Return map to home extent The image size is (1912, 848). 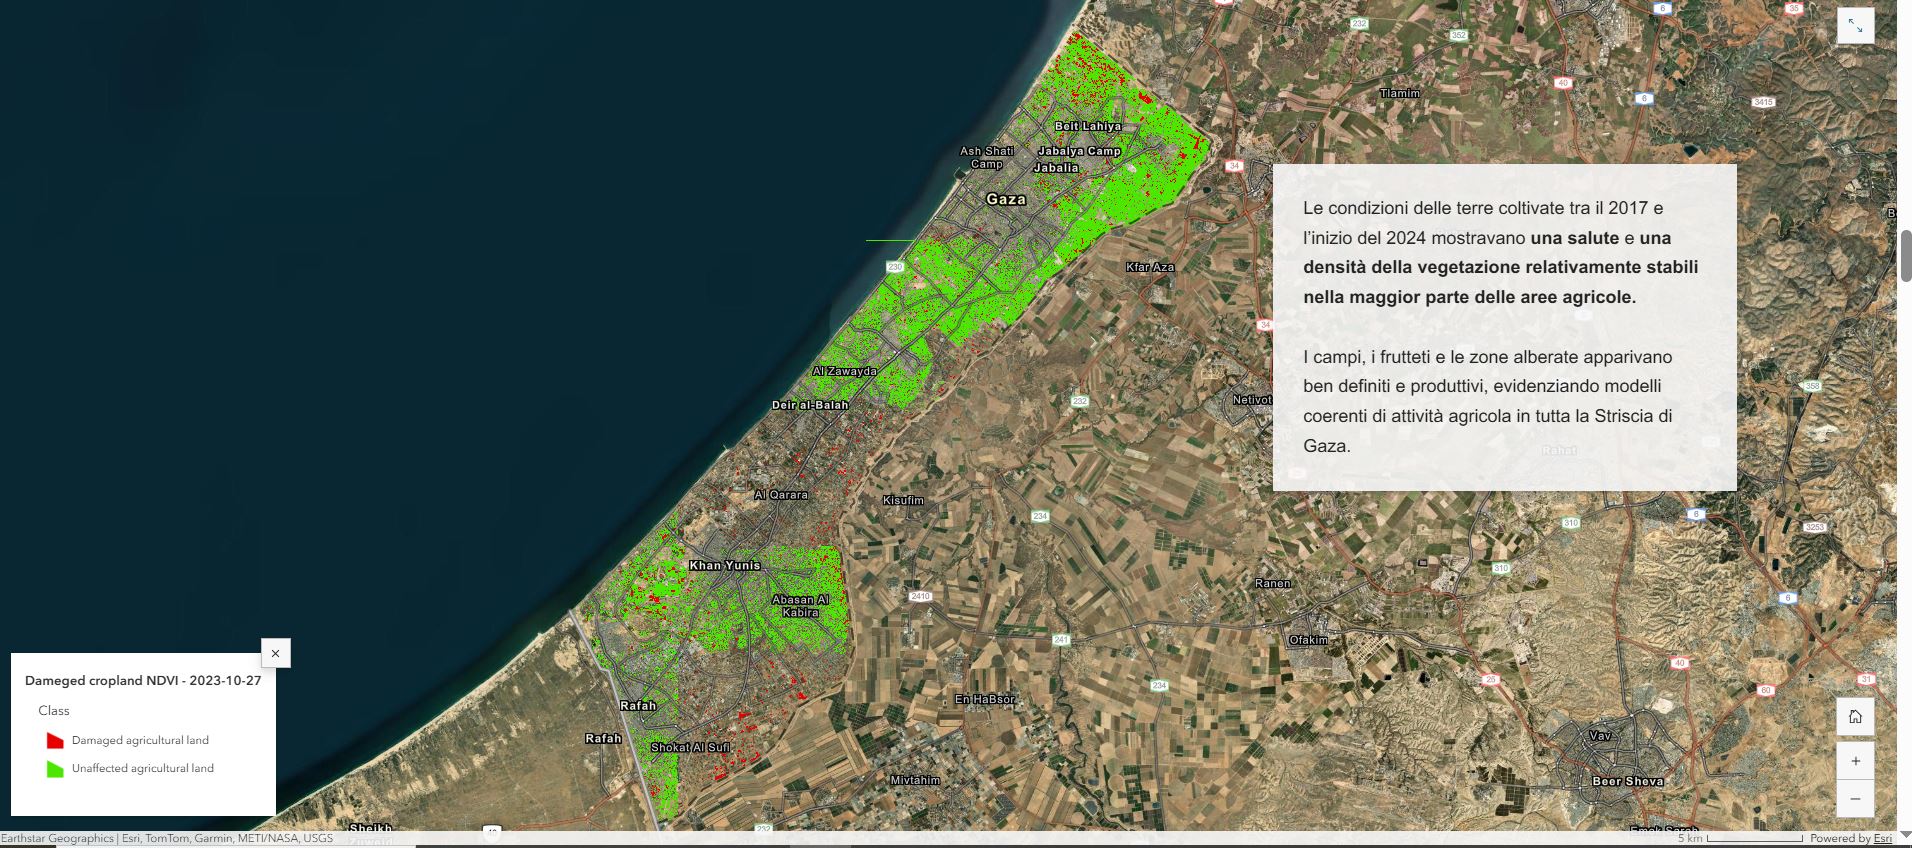tap(1855, 716)
